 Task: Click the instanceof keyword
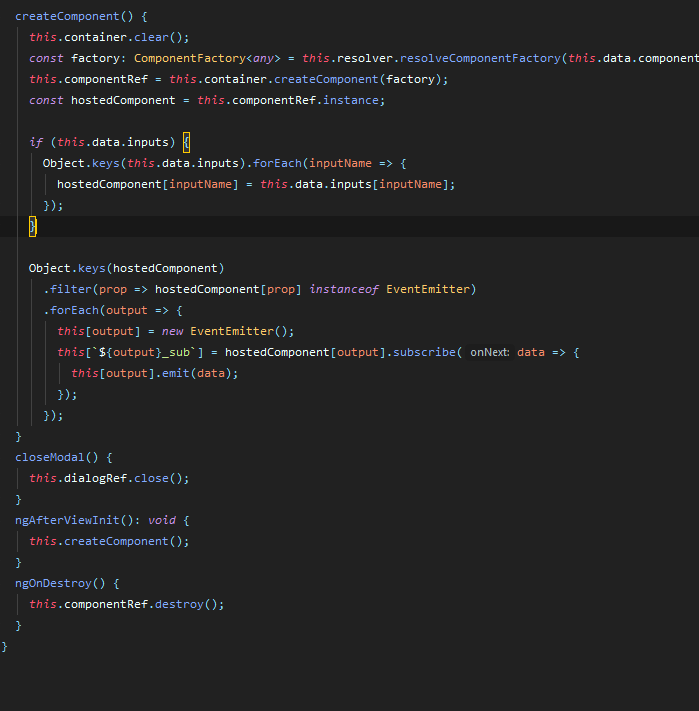tap(344, 289)
